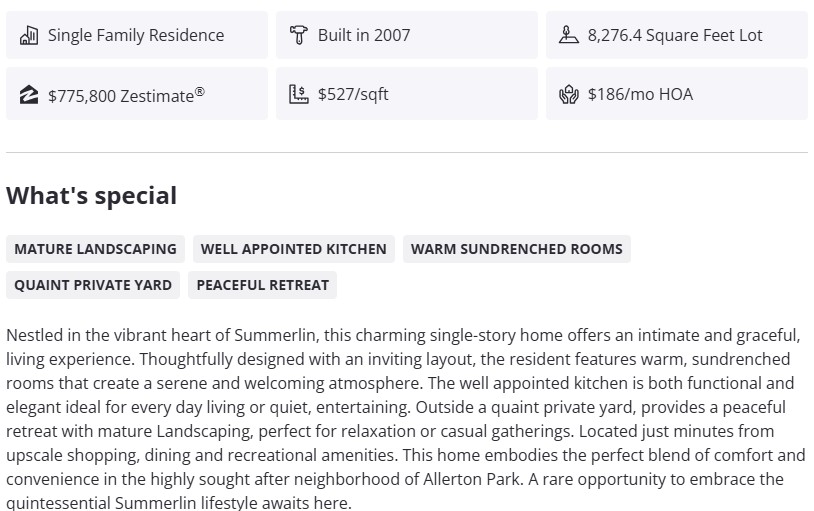Click the listing description paragraph
This screenshot has height=511, width=814.
[x=406, y=419]
